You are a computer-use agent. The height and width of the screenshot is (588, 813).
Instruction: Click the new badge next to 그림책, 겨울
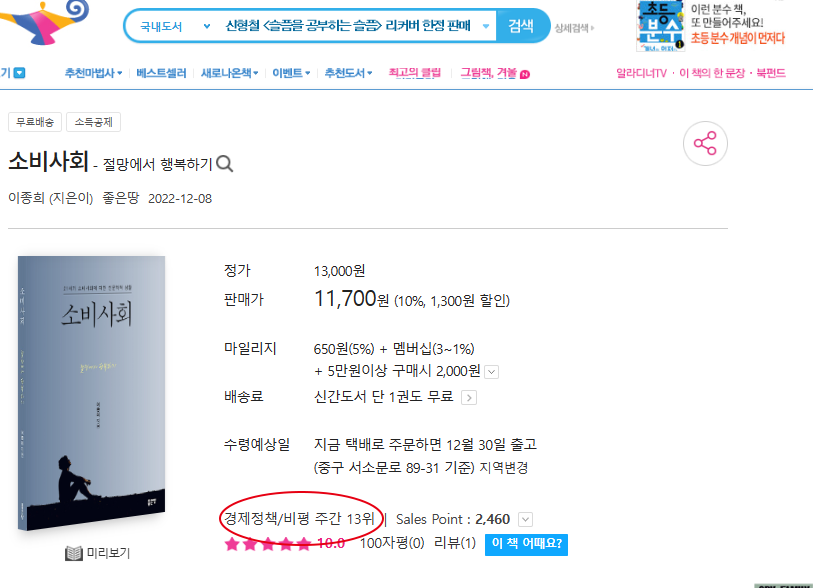[x=525, y=75]
